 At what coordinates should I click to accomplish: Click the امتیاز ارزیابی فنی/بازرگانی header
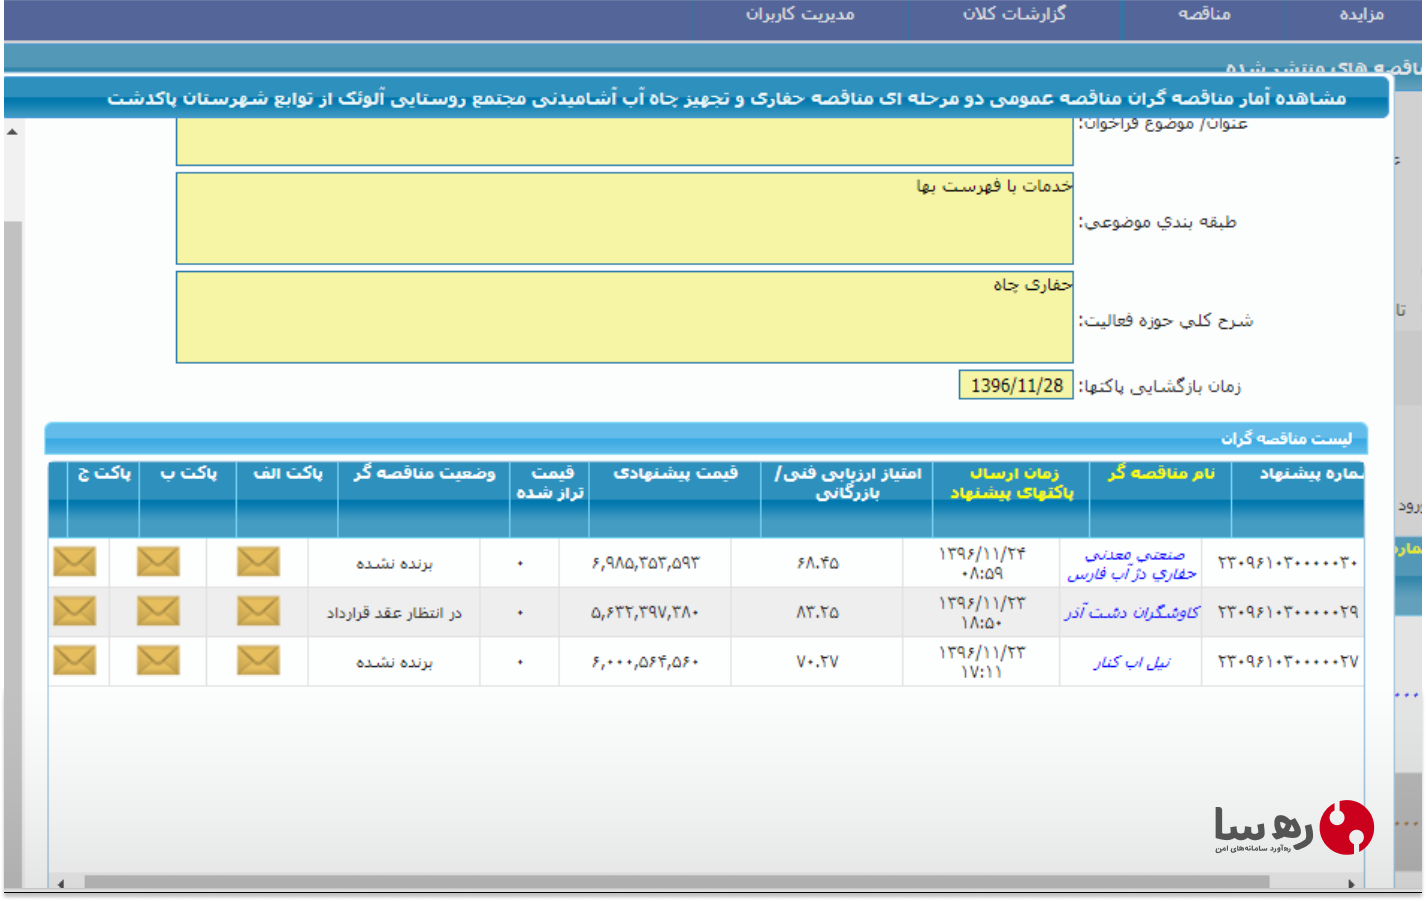[848, 483]
